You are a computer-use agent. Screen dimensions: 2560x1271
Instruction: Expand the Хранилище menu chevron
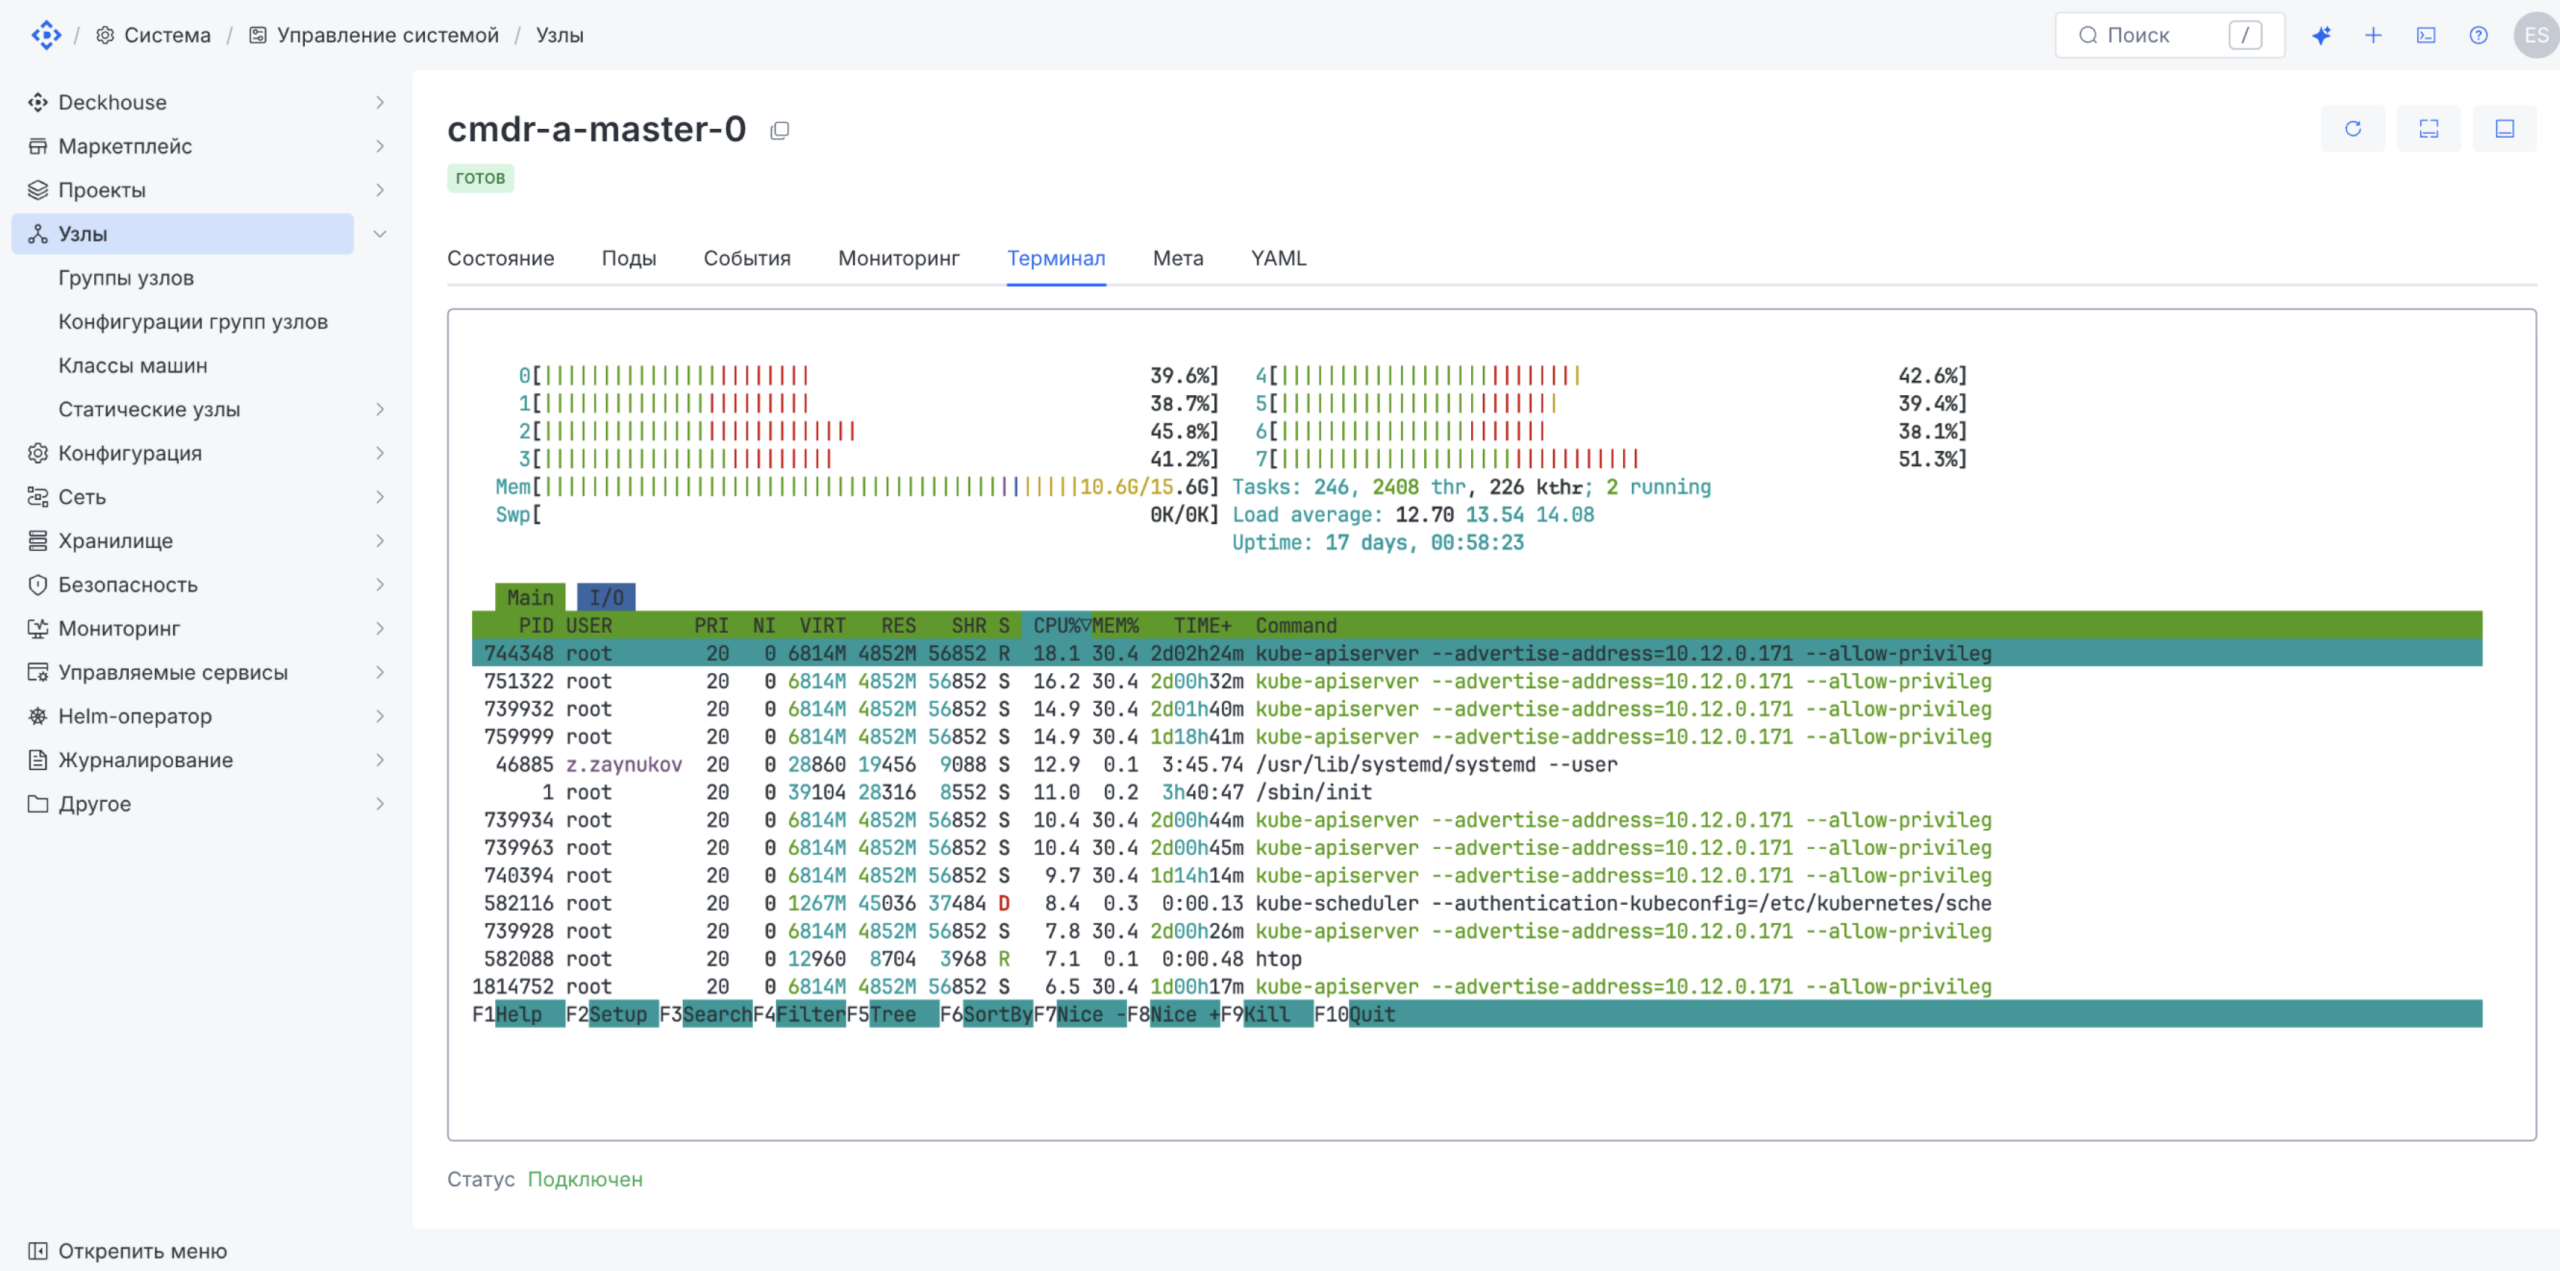[x=380, y=541]
